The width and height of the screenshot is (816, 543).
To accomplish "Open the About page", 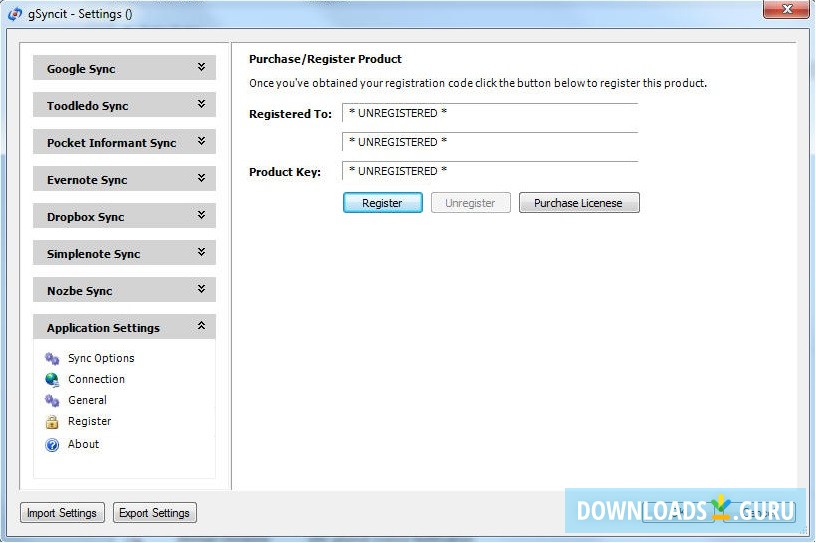I will (x=83, y=444).
